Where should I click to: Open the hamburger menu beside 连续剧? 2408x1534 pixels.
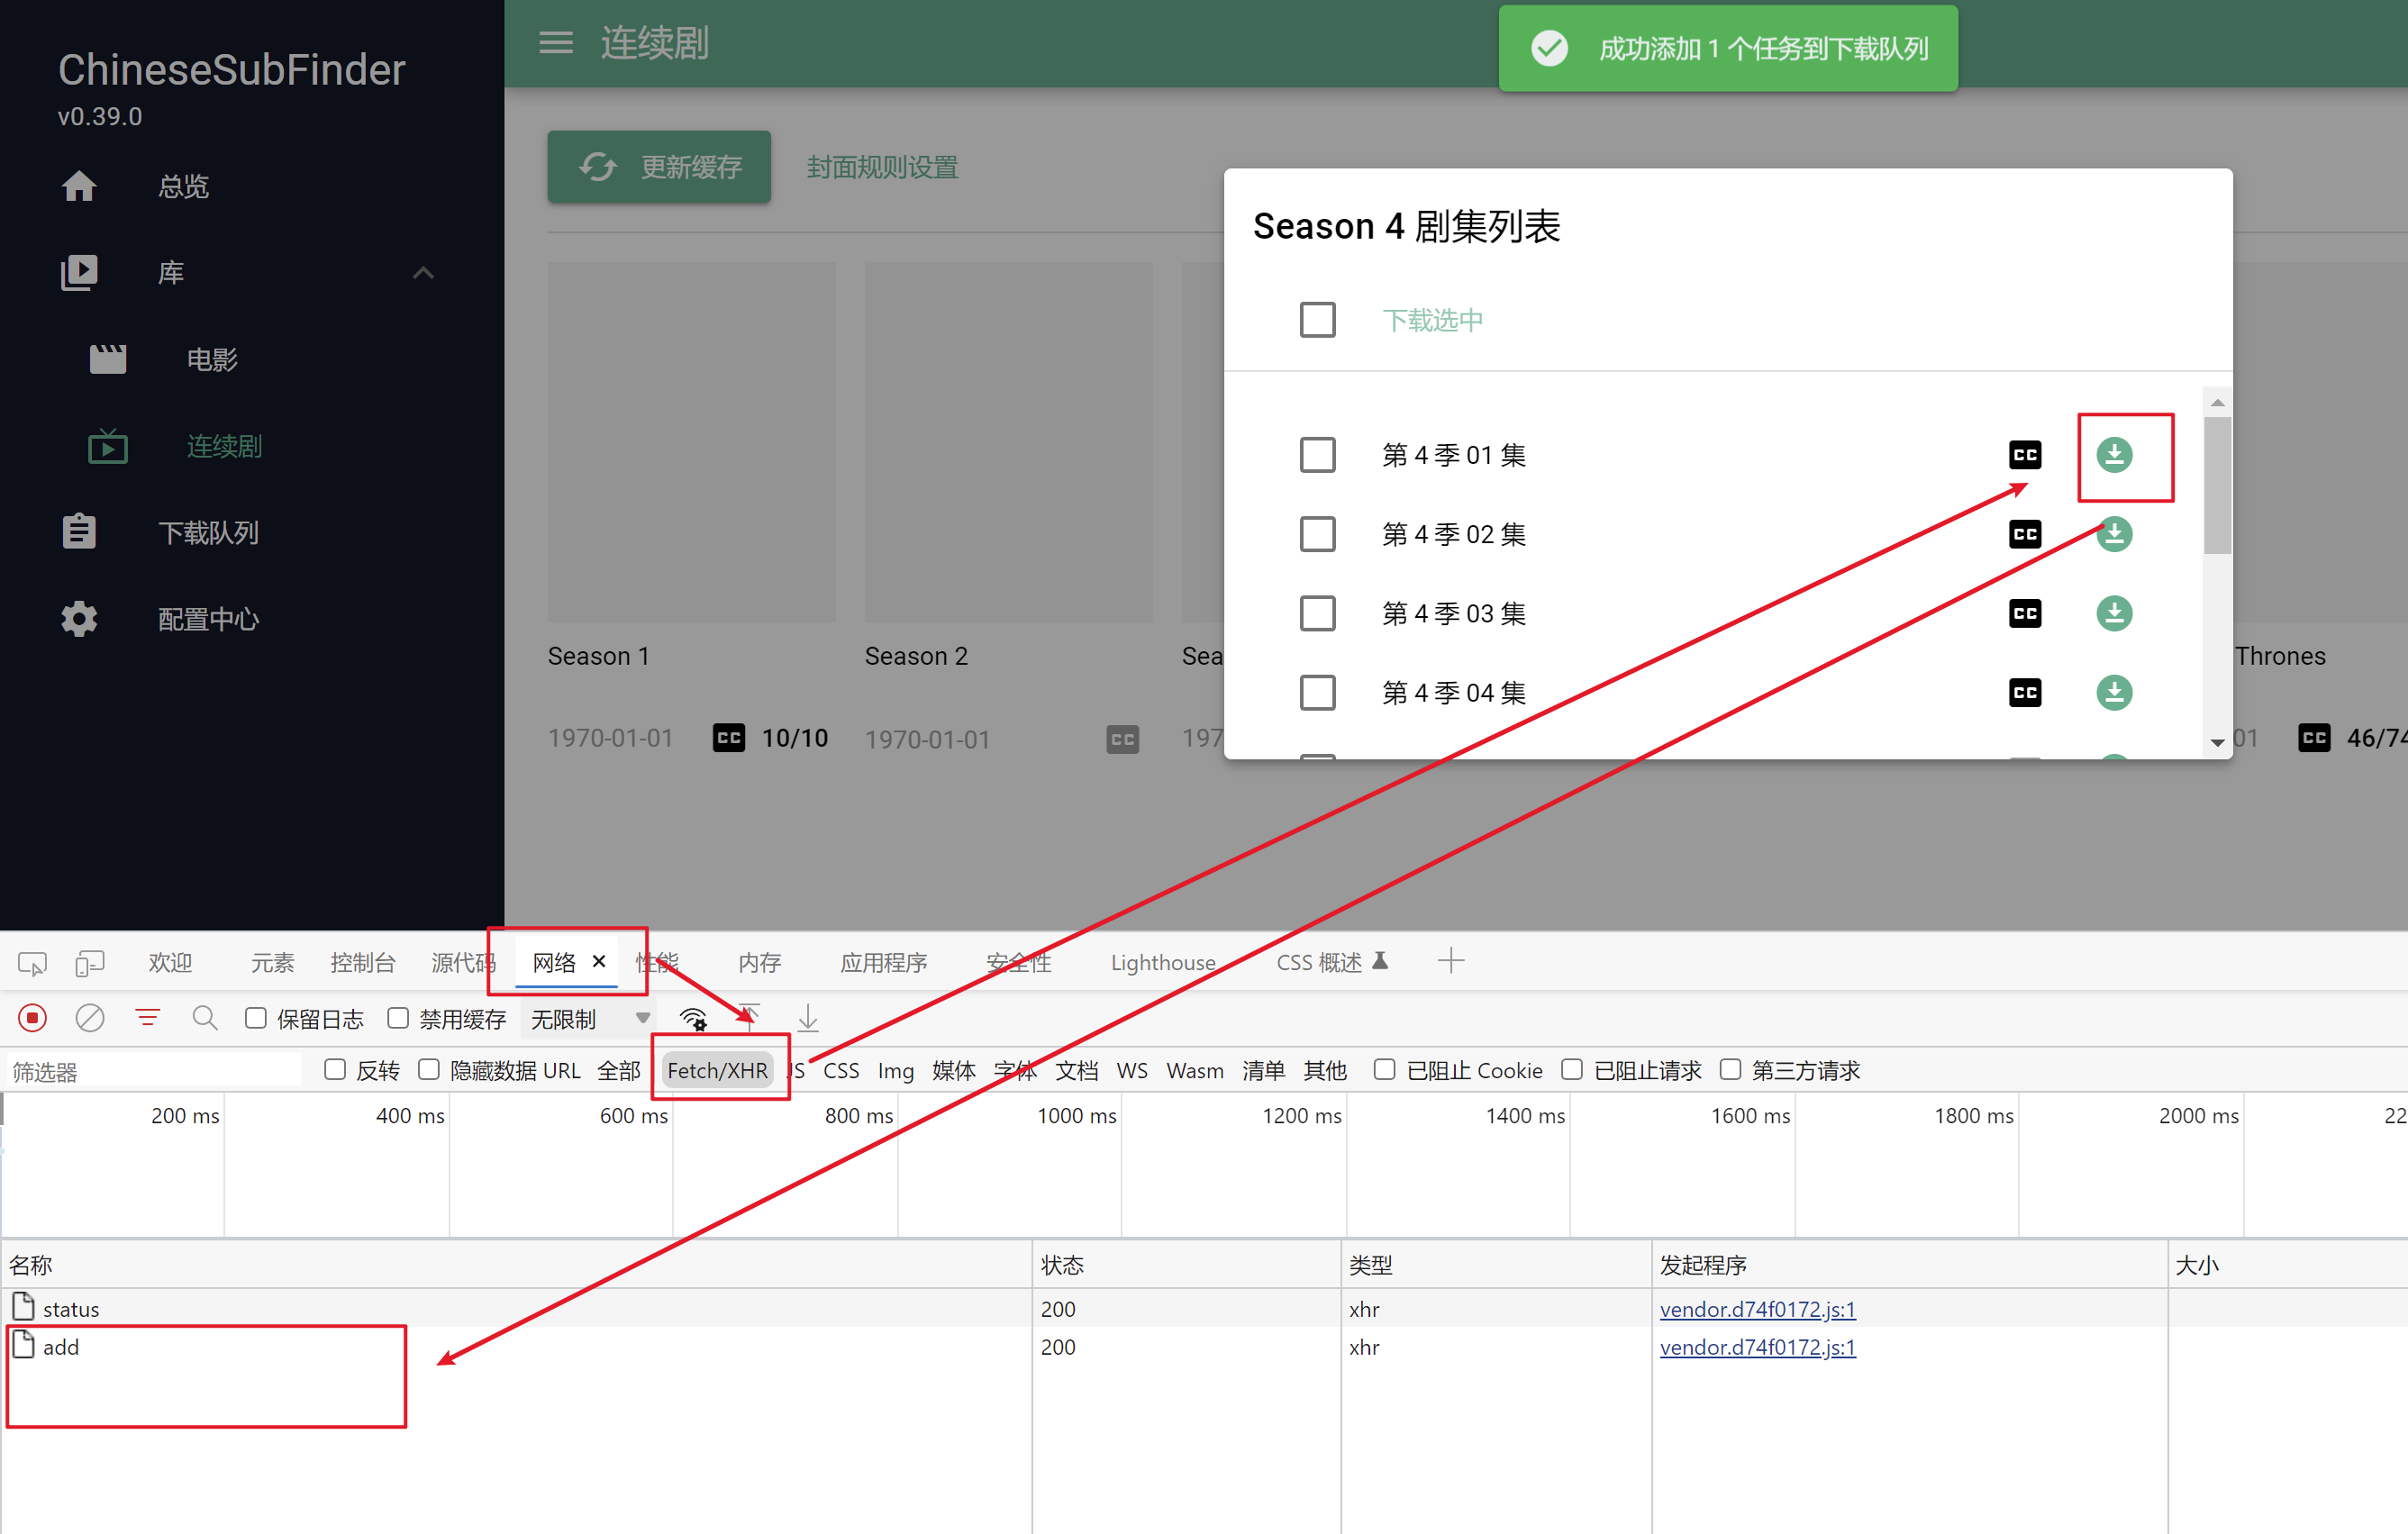[x=556, y=43]
